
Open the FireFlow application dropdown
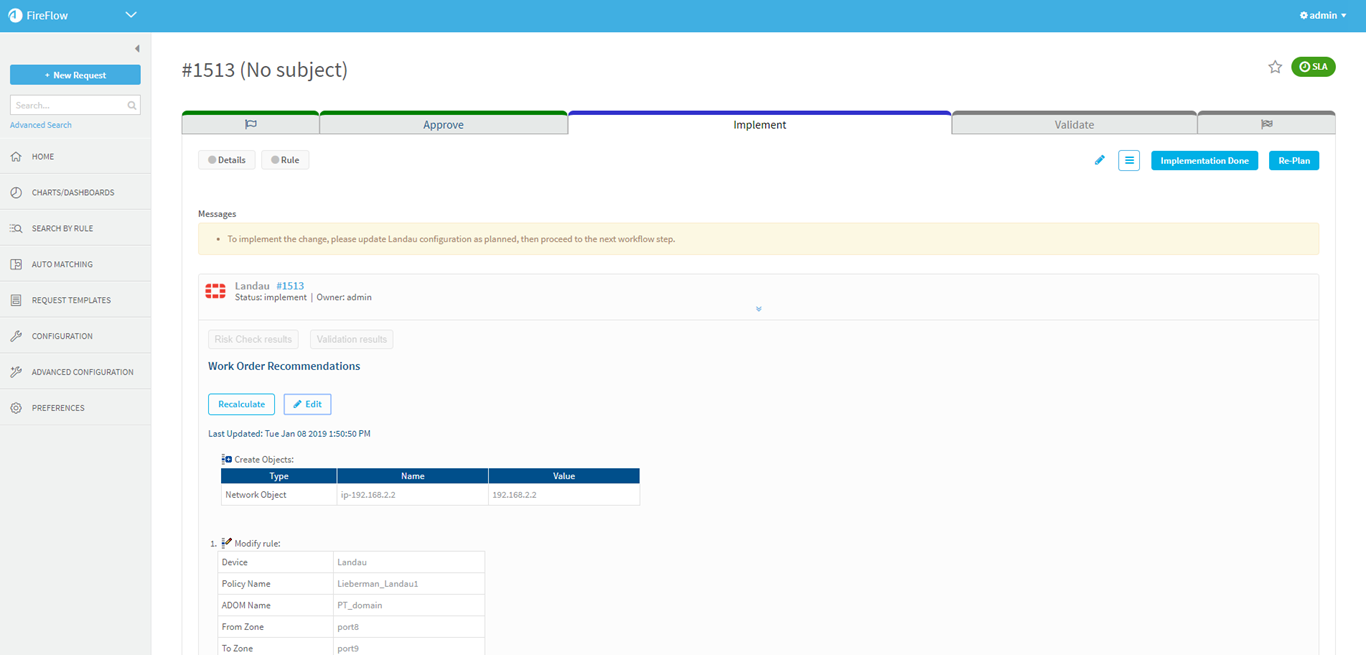point(131,15)
